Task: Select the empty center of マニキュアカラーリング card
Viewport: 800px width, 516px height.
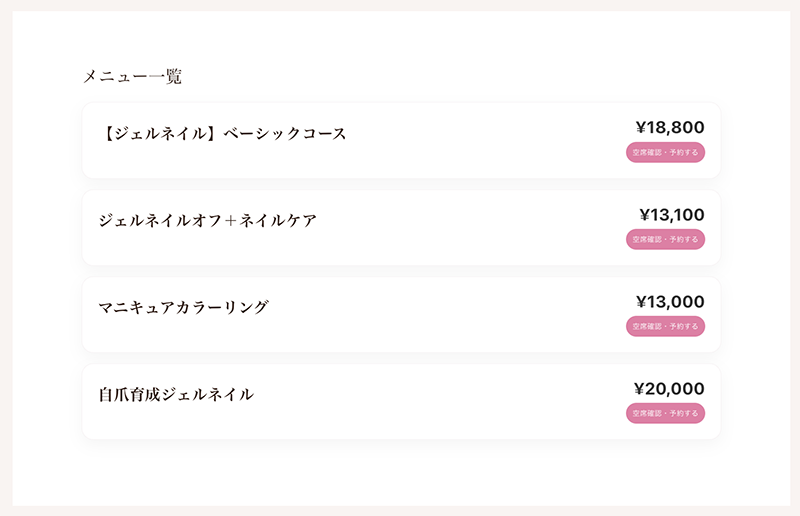Action: click(x=450, y=315)
